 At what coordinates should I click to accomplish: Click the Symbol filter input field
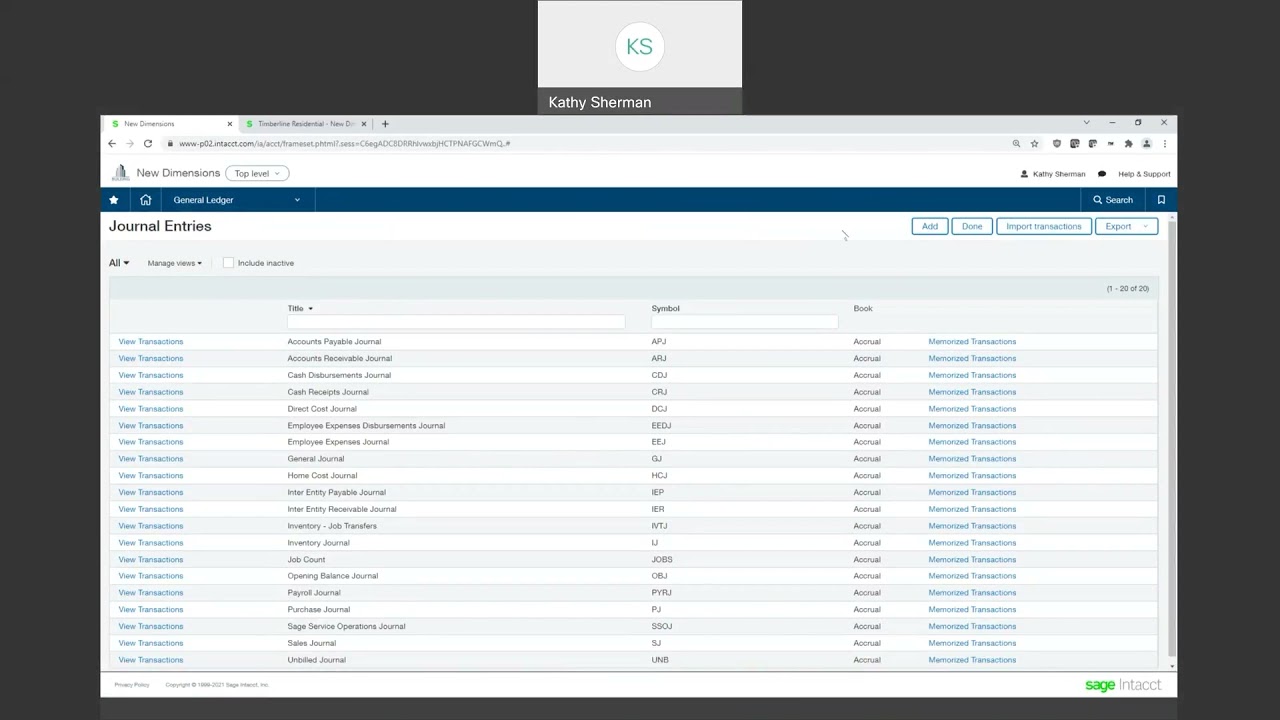click(745, 322)
